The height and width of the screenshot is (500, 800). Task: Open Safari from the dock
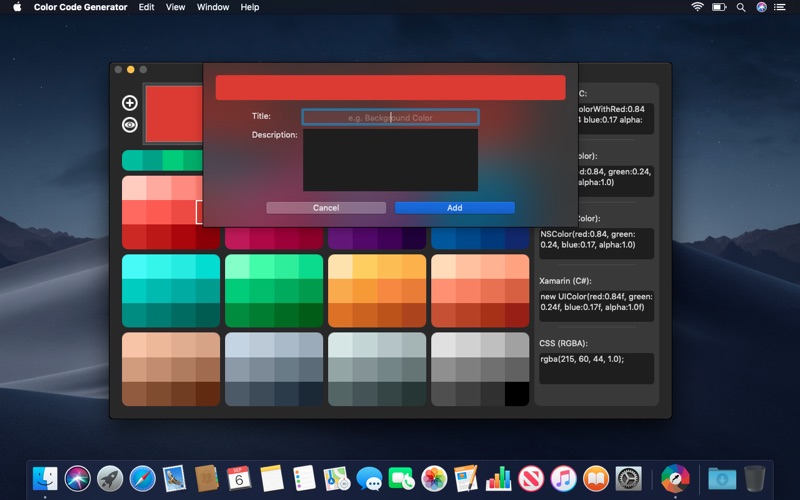142,479
